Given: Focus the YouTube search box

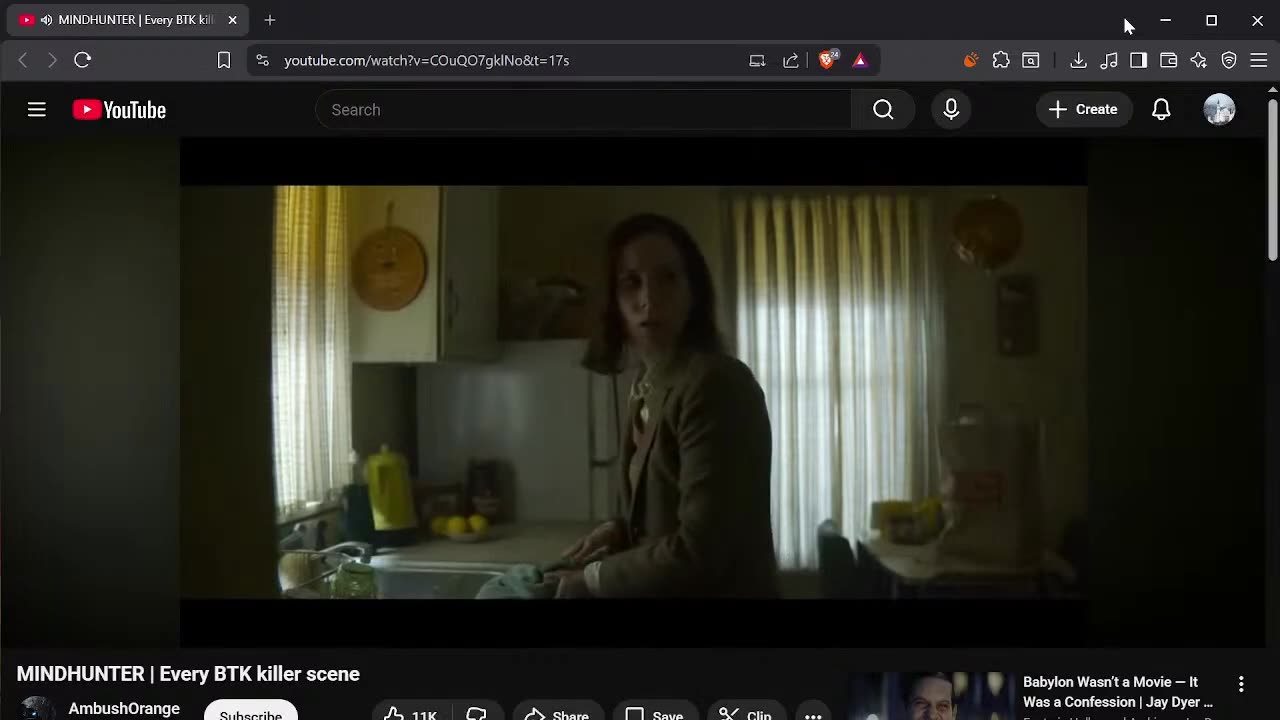Looking at the screenshot, I should pos(584,110).
